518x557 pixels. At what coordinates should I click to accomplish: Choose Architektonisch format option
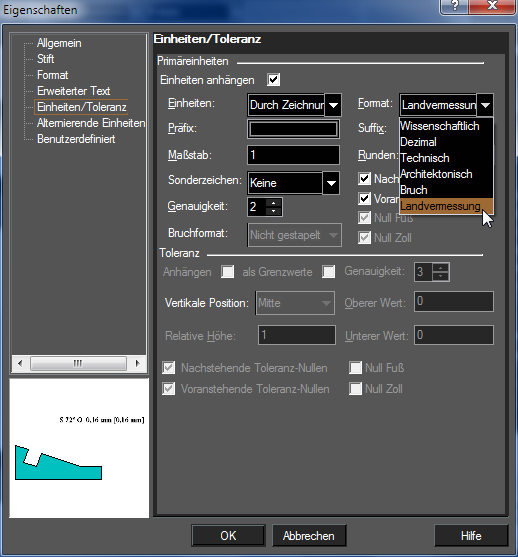click(x=446, y=174)
